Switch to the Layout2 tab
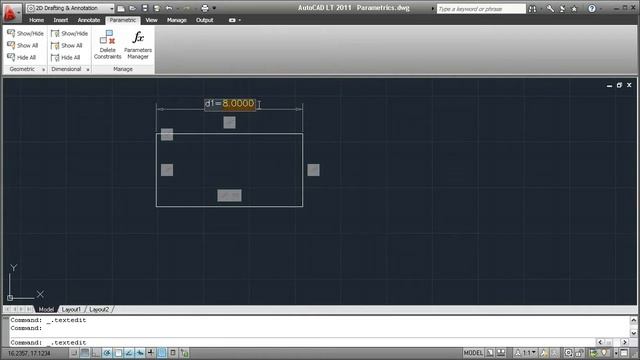640x360 pixels. [99, 309]
